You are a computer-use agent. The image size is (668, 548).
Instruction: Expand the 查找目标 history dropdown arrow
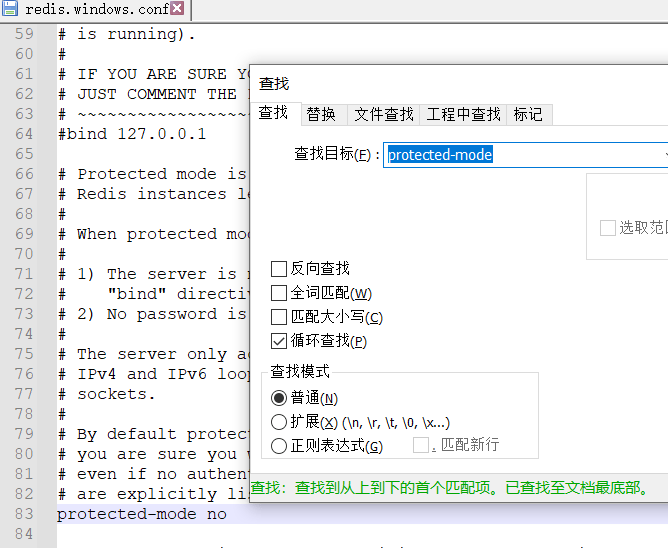pos(664,155)
